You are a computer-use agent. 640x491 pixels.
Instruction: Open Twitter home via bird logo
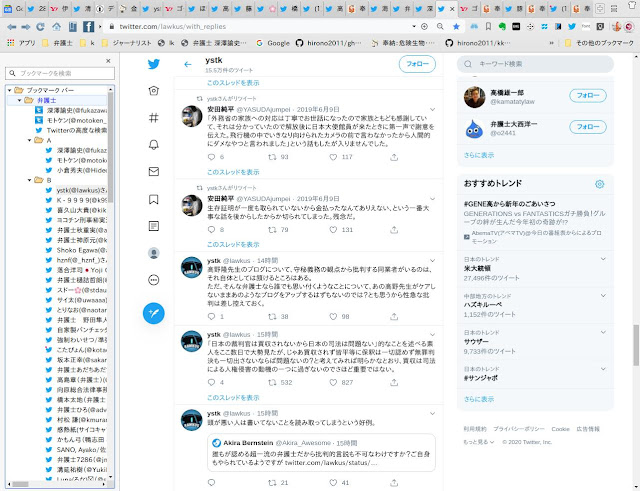point(154,64)
